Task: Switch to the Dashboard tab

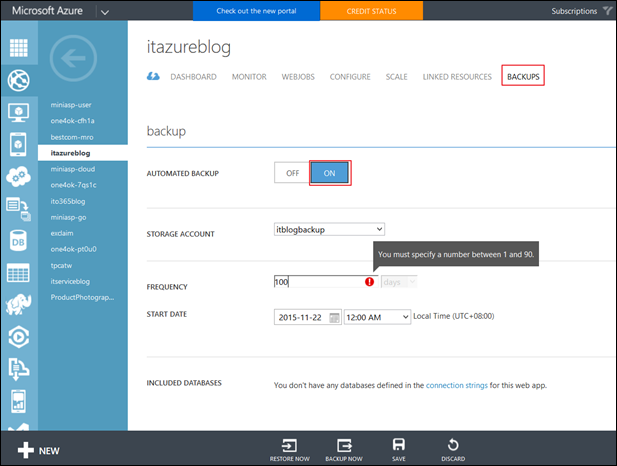Action: point(193,77)
